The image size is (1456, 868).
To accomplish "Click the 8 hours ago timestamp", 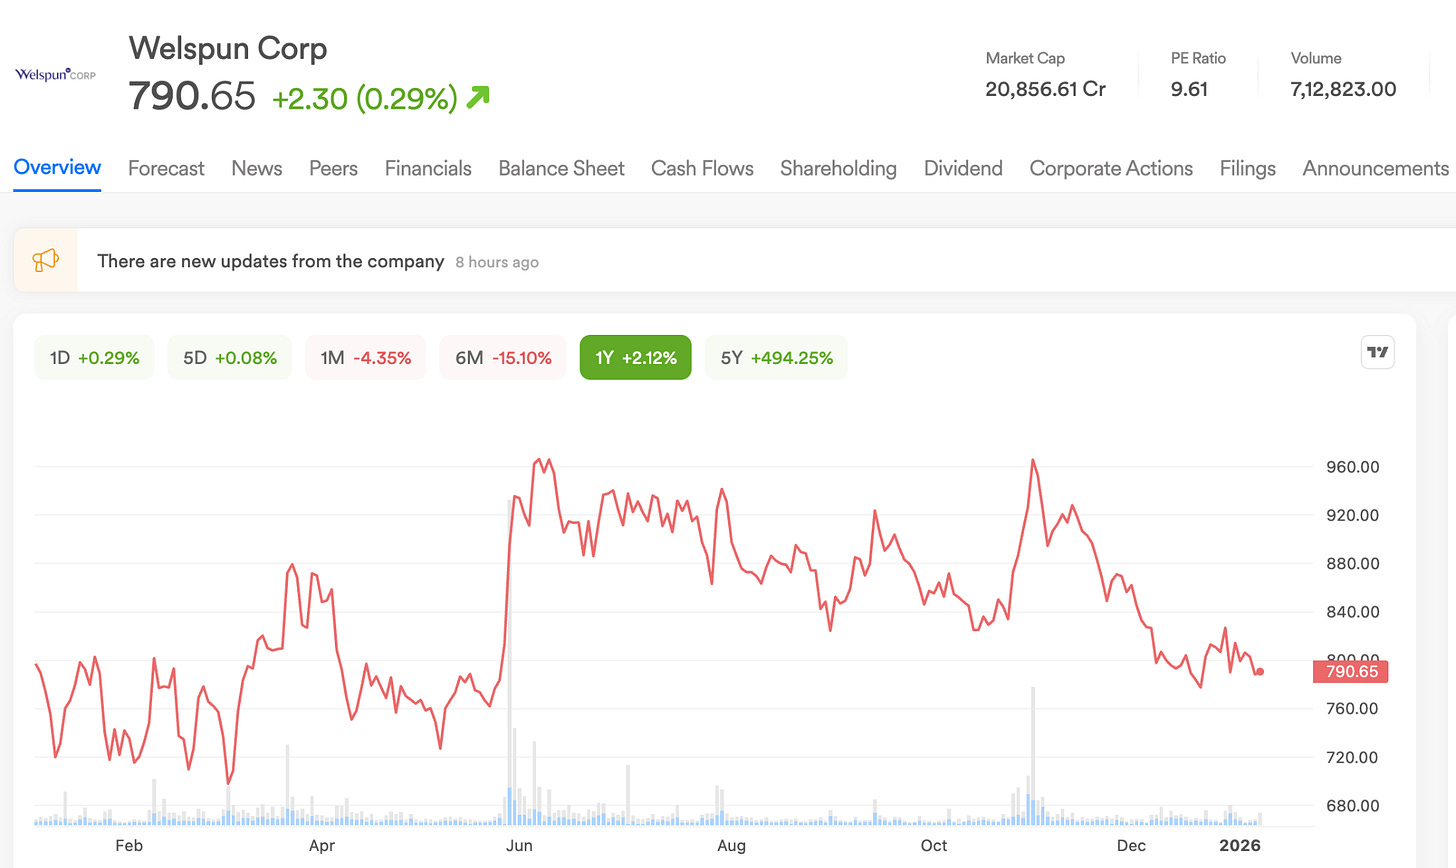I will [497, 262].
